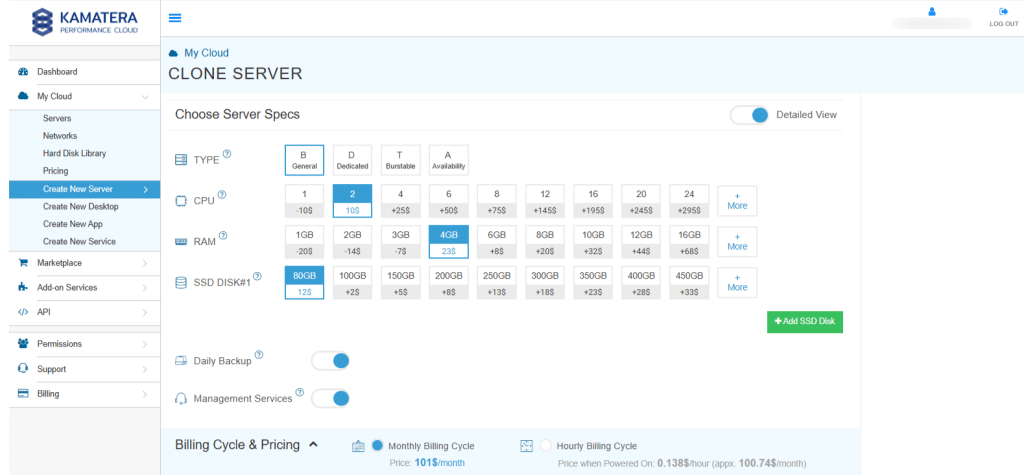The width and height of the screenshot is (1024, 475).
Task: Collapse the Billing Cycle & Pricing section
Action: 313,445
